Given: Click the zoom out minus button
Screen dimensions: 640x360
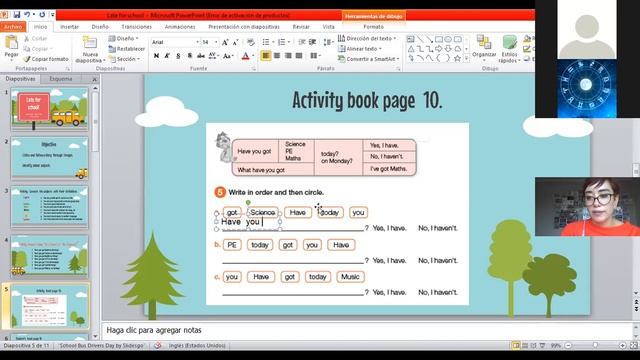Looking at the screenshot, I should pyautogui.click(x=568, y=346).
